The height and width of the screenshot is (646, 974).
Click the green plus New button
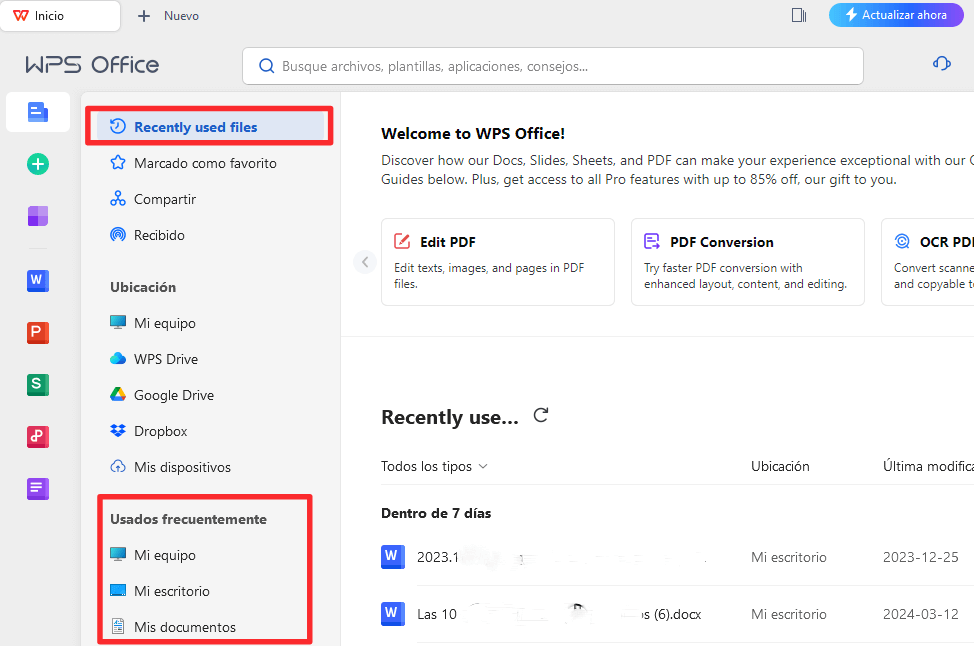38,164
